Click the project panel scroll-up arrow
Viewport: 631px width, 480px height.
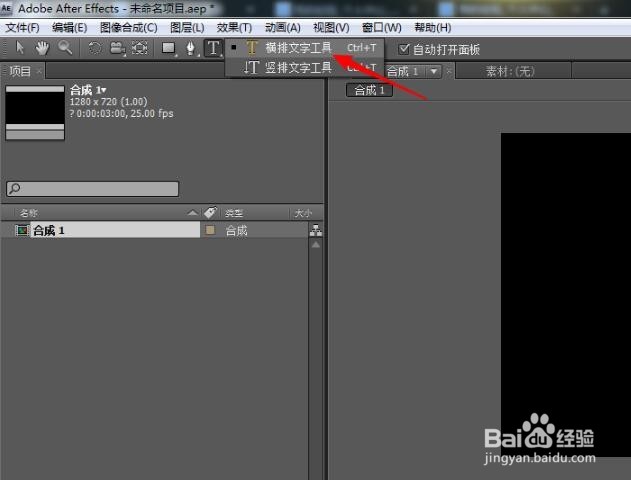(316, 244)
